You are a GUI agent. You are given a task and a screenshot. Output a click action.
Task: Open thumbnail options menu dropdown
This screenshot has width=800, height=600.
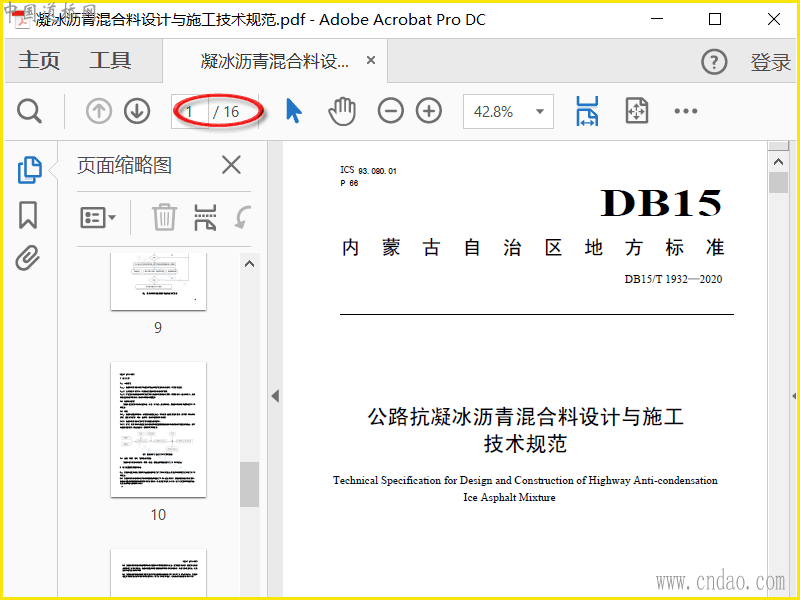point(98,218)
